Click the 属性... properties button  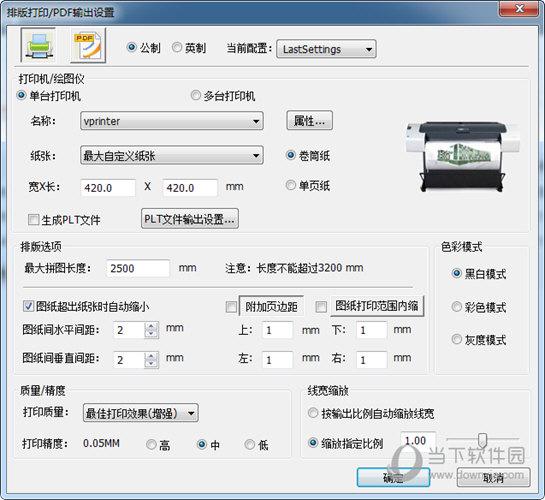(309, 121)
